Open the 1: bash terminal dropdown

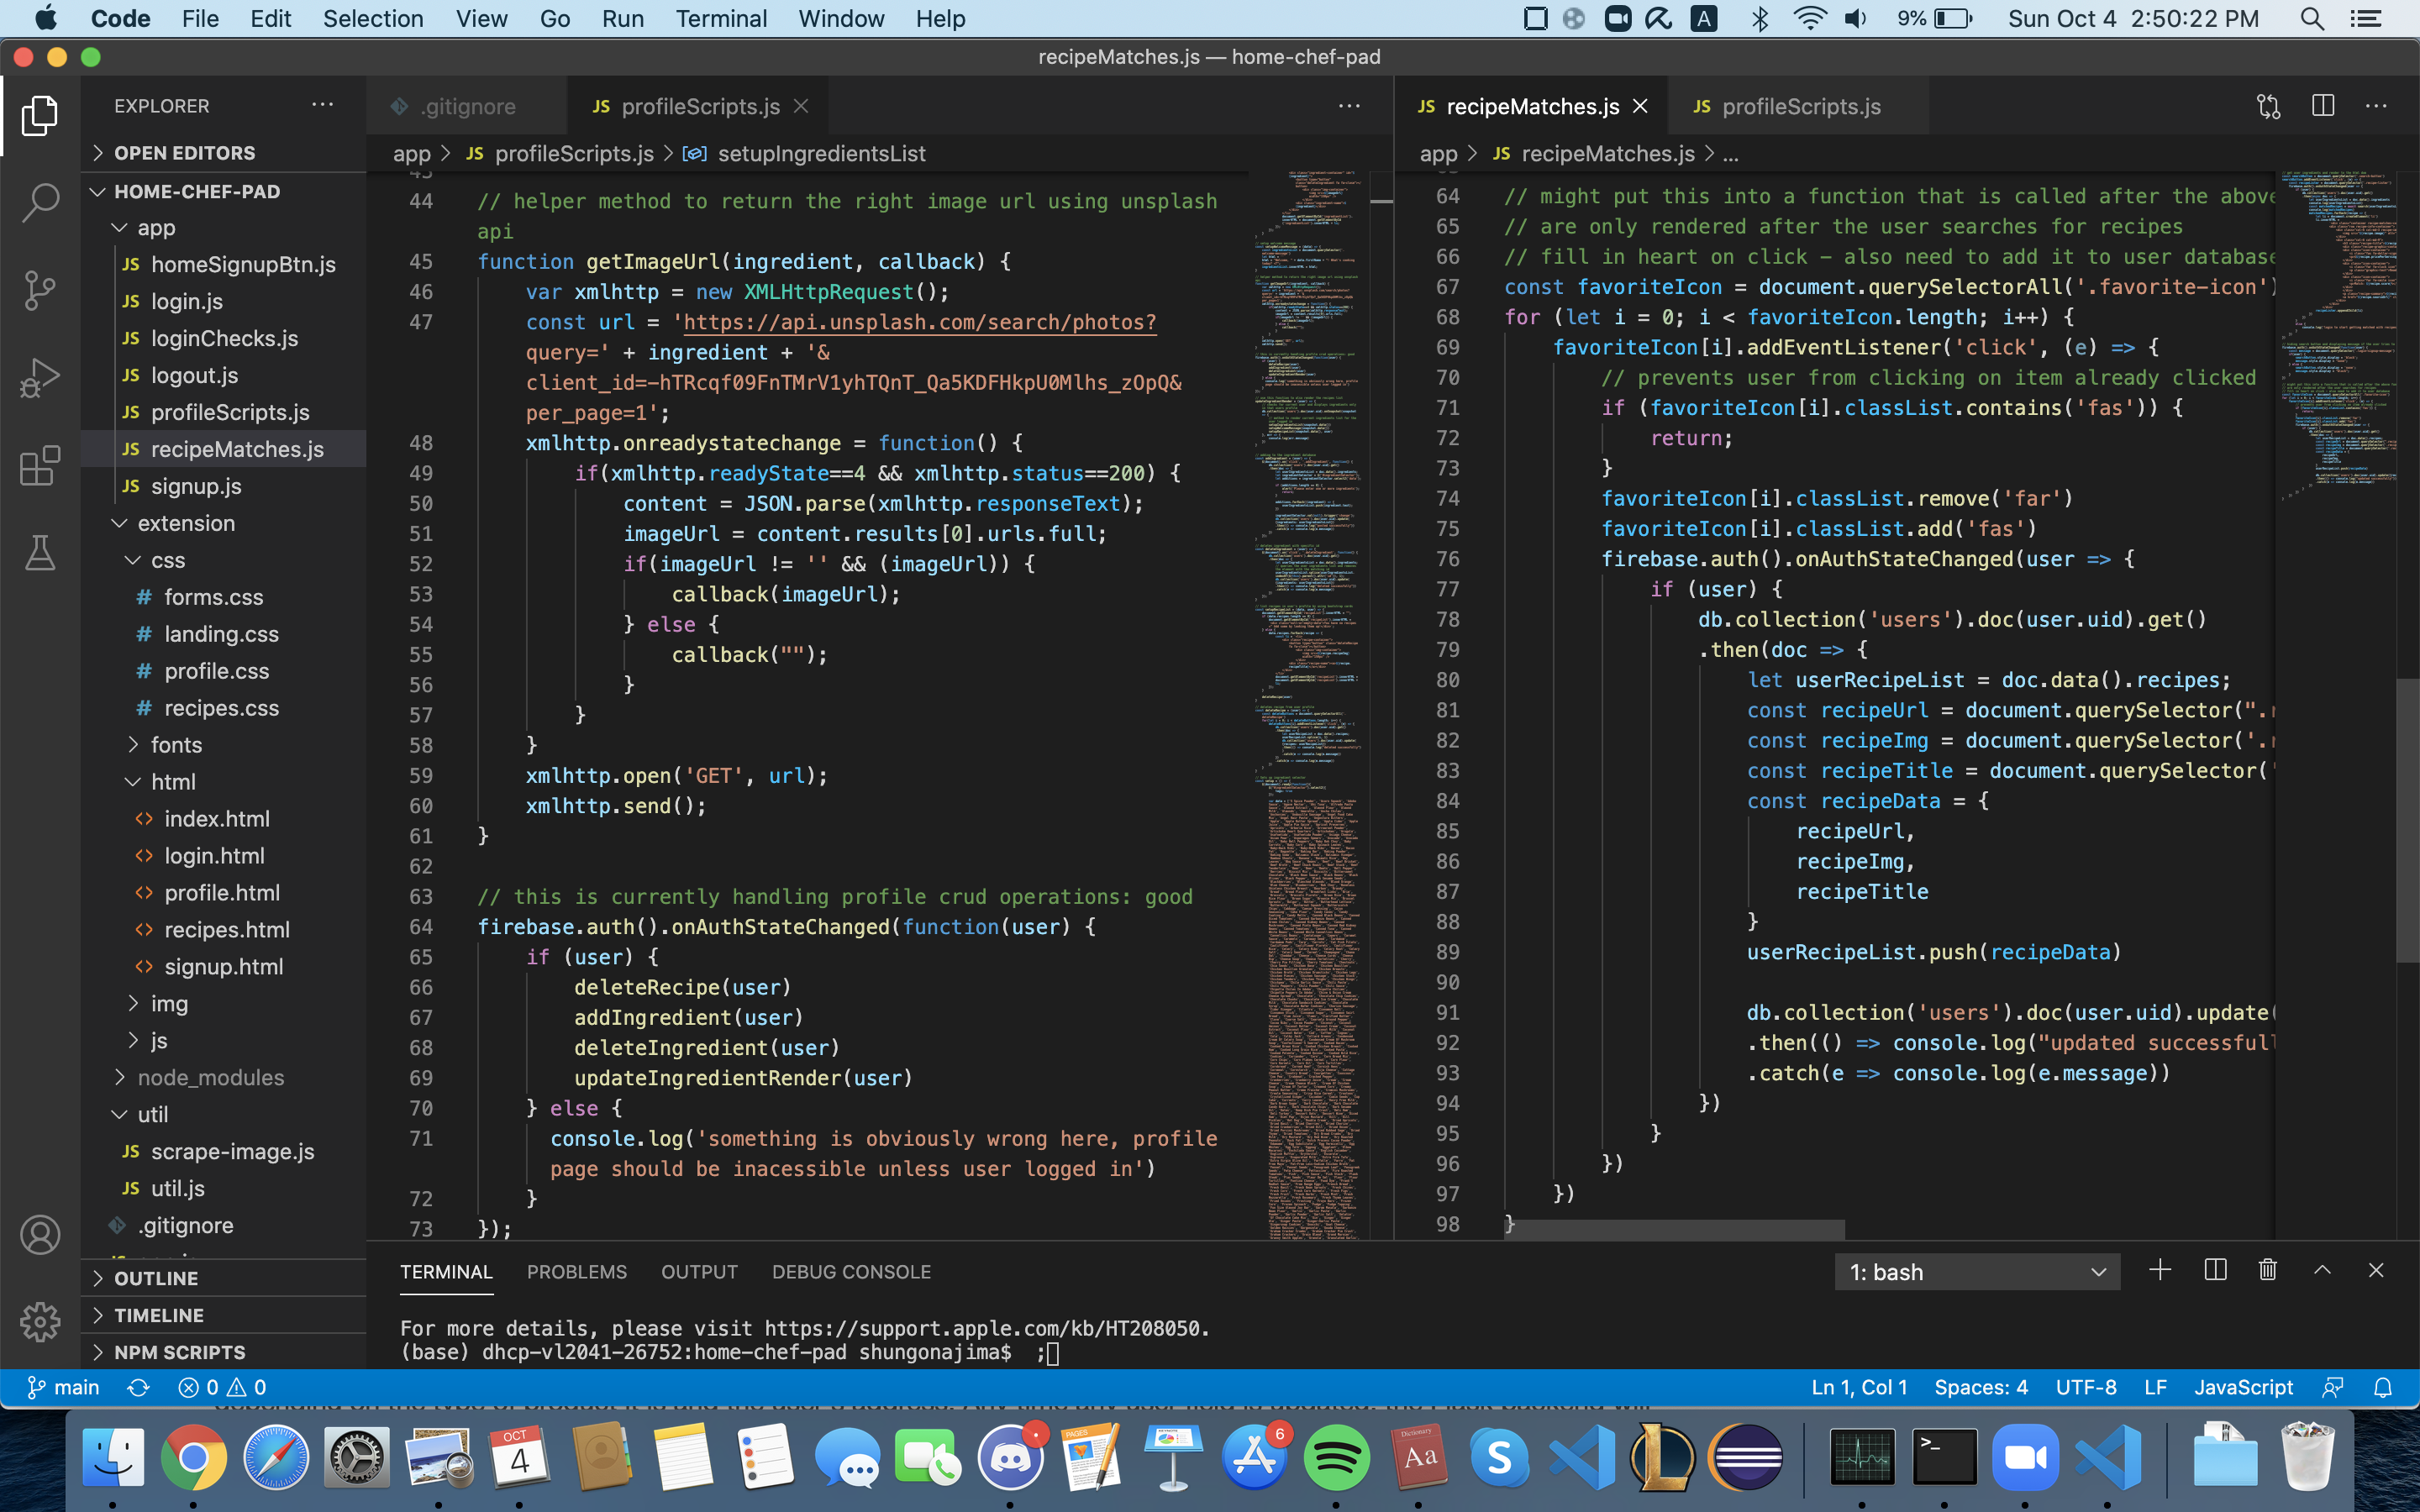pyautogui.click(x=1976, y=1272)
